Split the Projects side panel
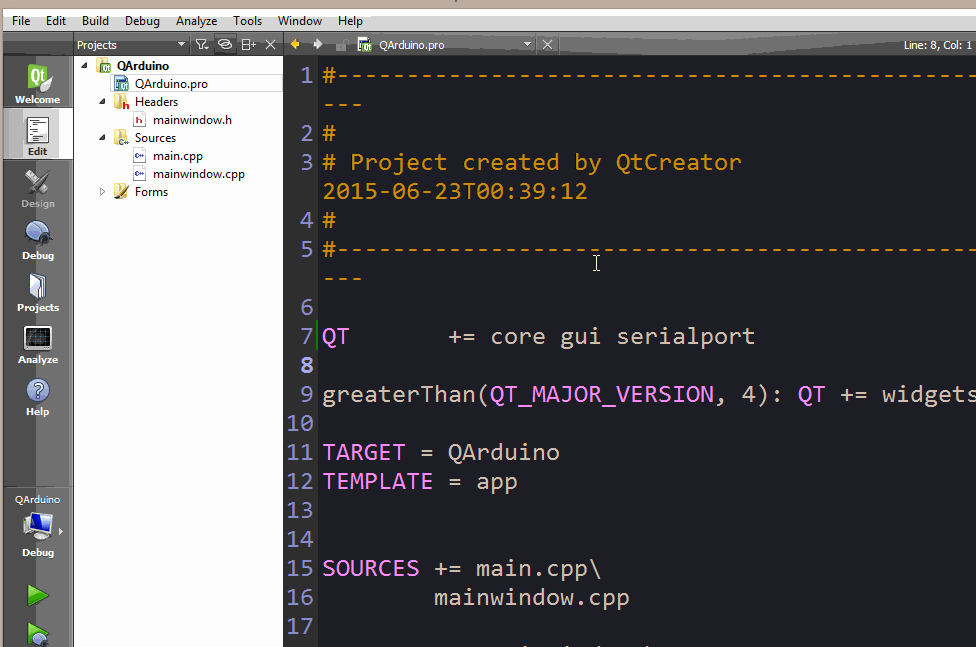 [x=248, y=45]
